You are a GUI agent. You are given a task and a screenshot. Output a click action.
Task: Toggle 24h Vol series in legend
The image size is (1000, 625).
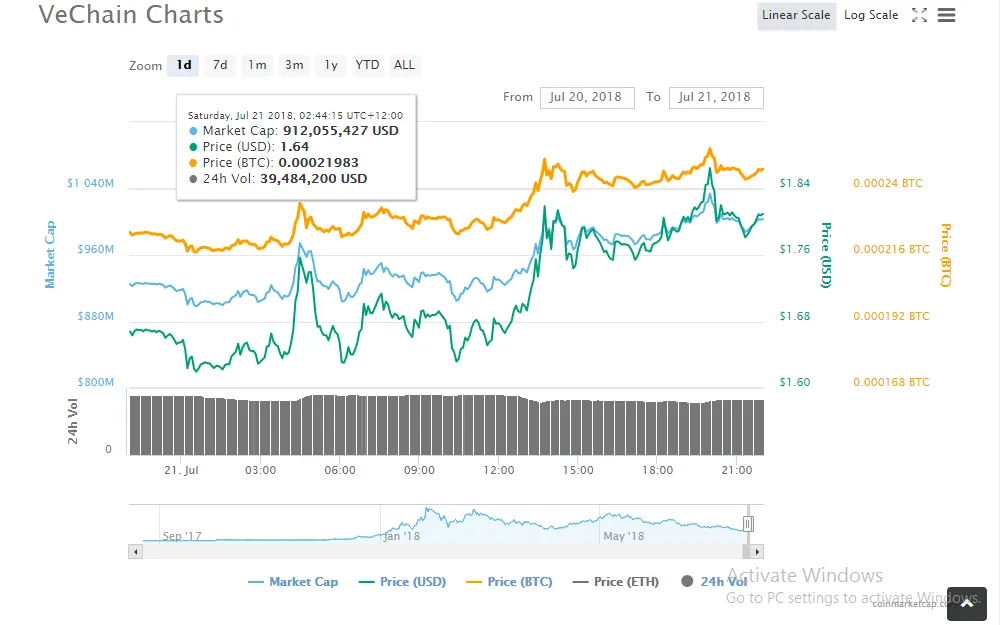[714, 582]
